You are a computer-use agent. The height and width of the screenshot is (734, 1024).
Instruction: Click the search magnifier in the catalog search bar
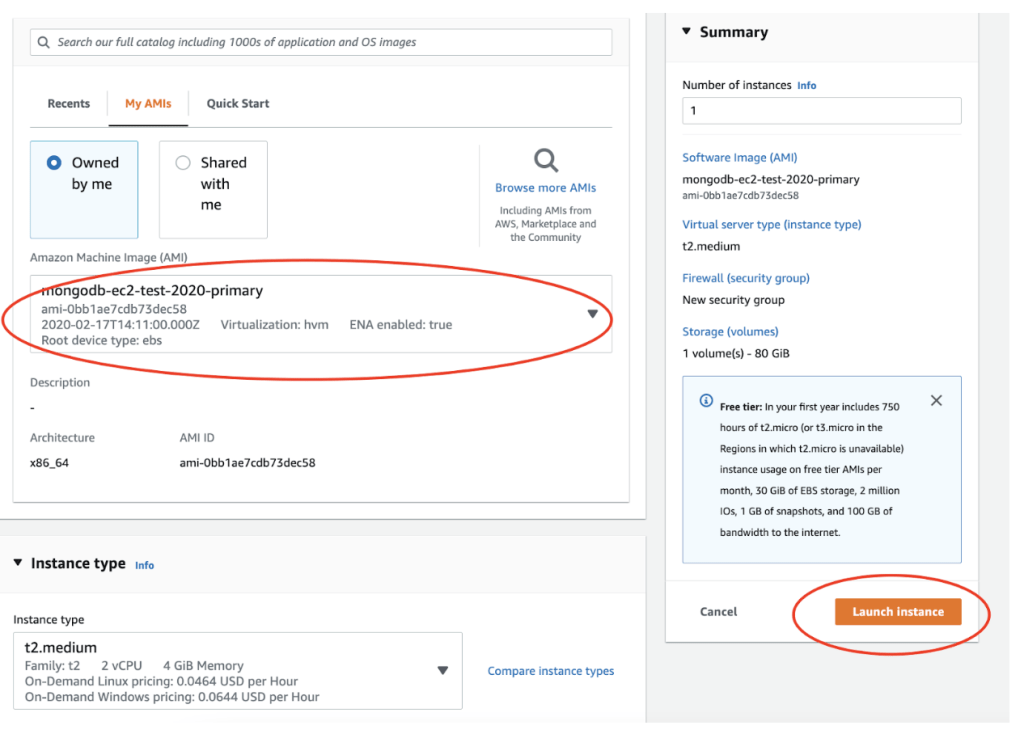tap(42, 41)
